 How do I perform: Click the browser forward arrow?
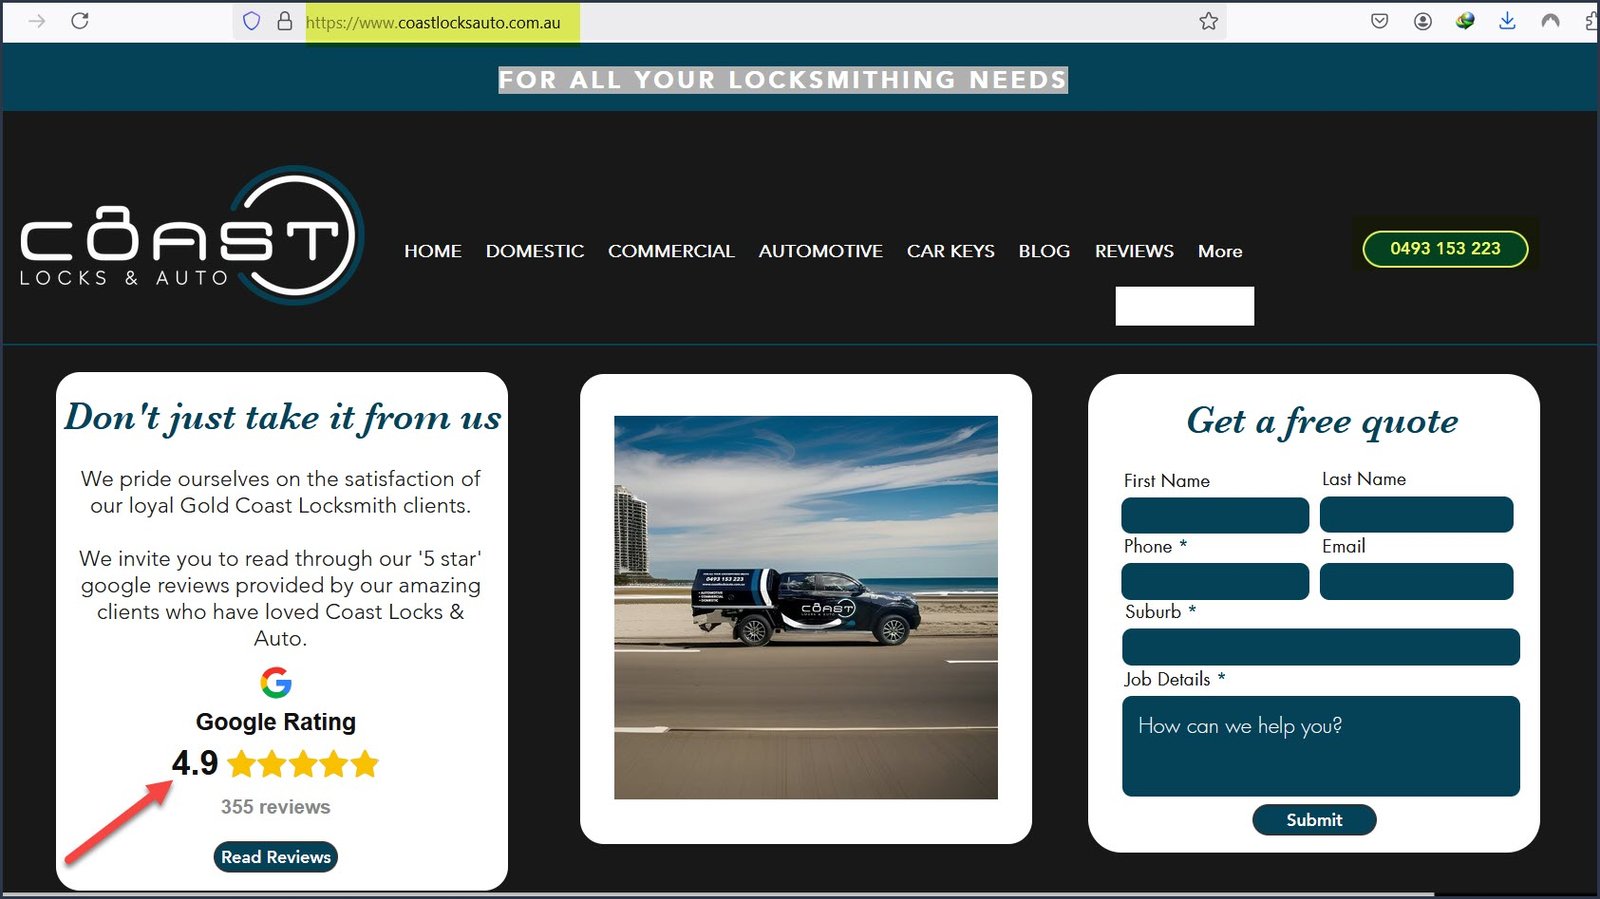37,21
